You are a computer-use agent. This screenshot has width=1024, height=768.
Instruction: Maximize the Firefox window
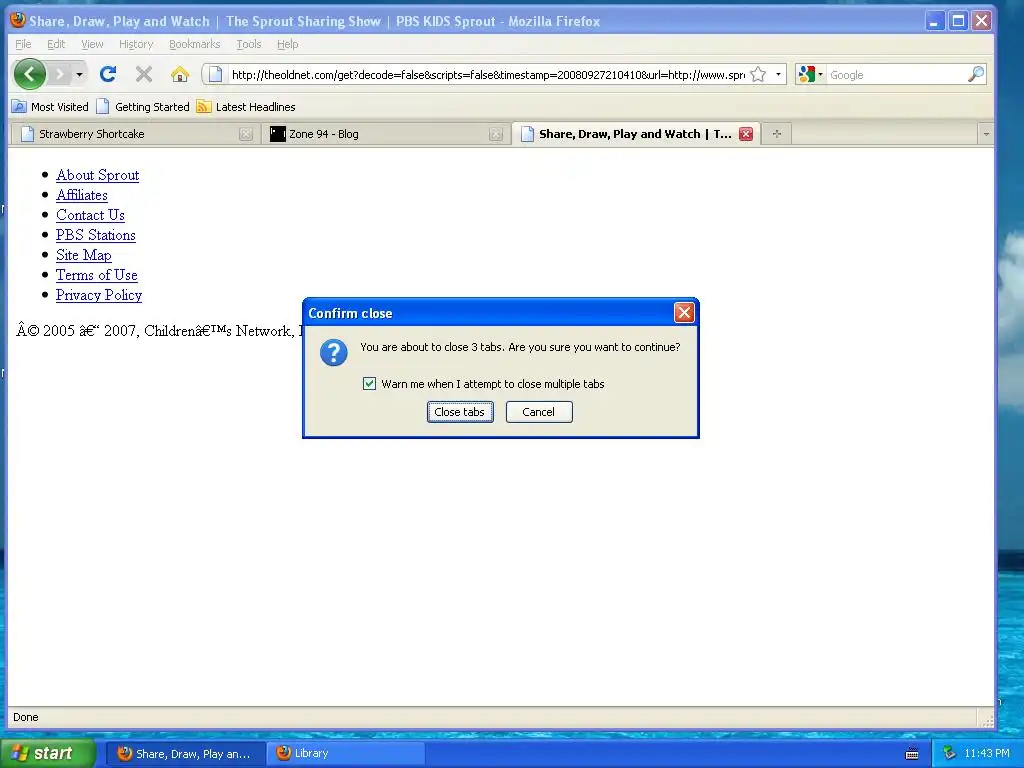[x=958, y=21]
